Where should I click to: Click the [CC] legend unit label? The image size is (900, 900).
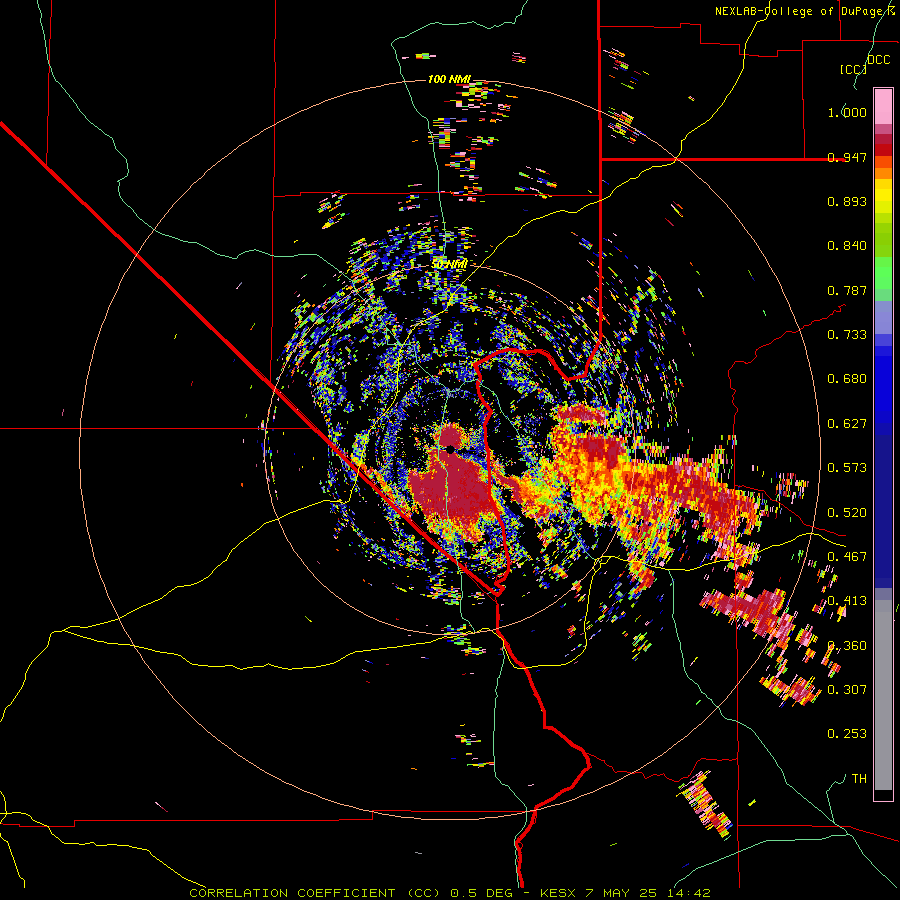pyautogui.click(x=853, y=69)
